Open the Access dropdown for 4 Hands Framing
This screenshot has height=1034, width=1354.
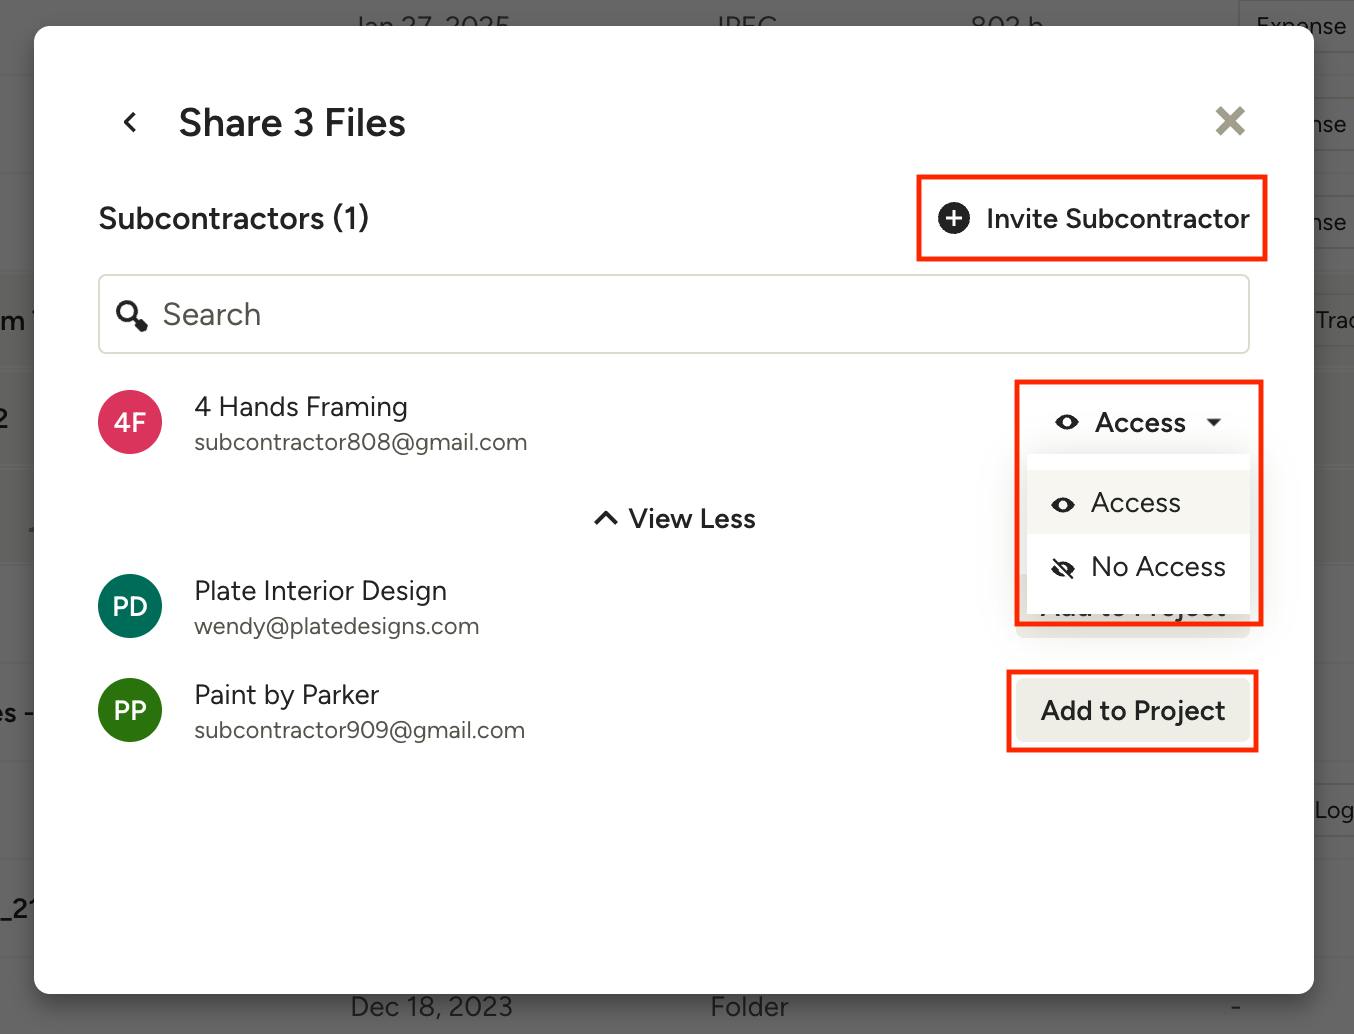point(1139,422)
